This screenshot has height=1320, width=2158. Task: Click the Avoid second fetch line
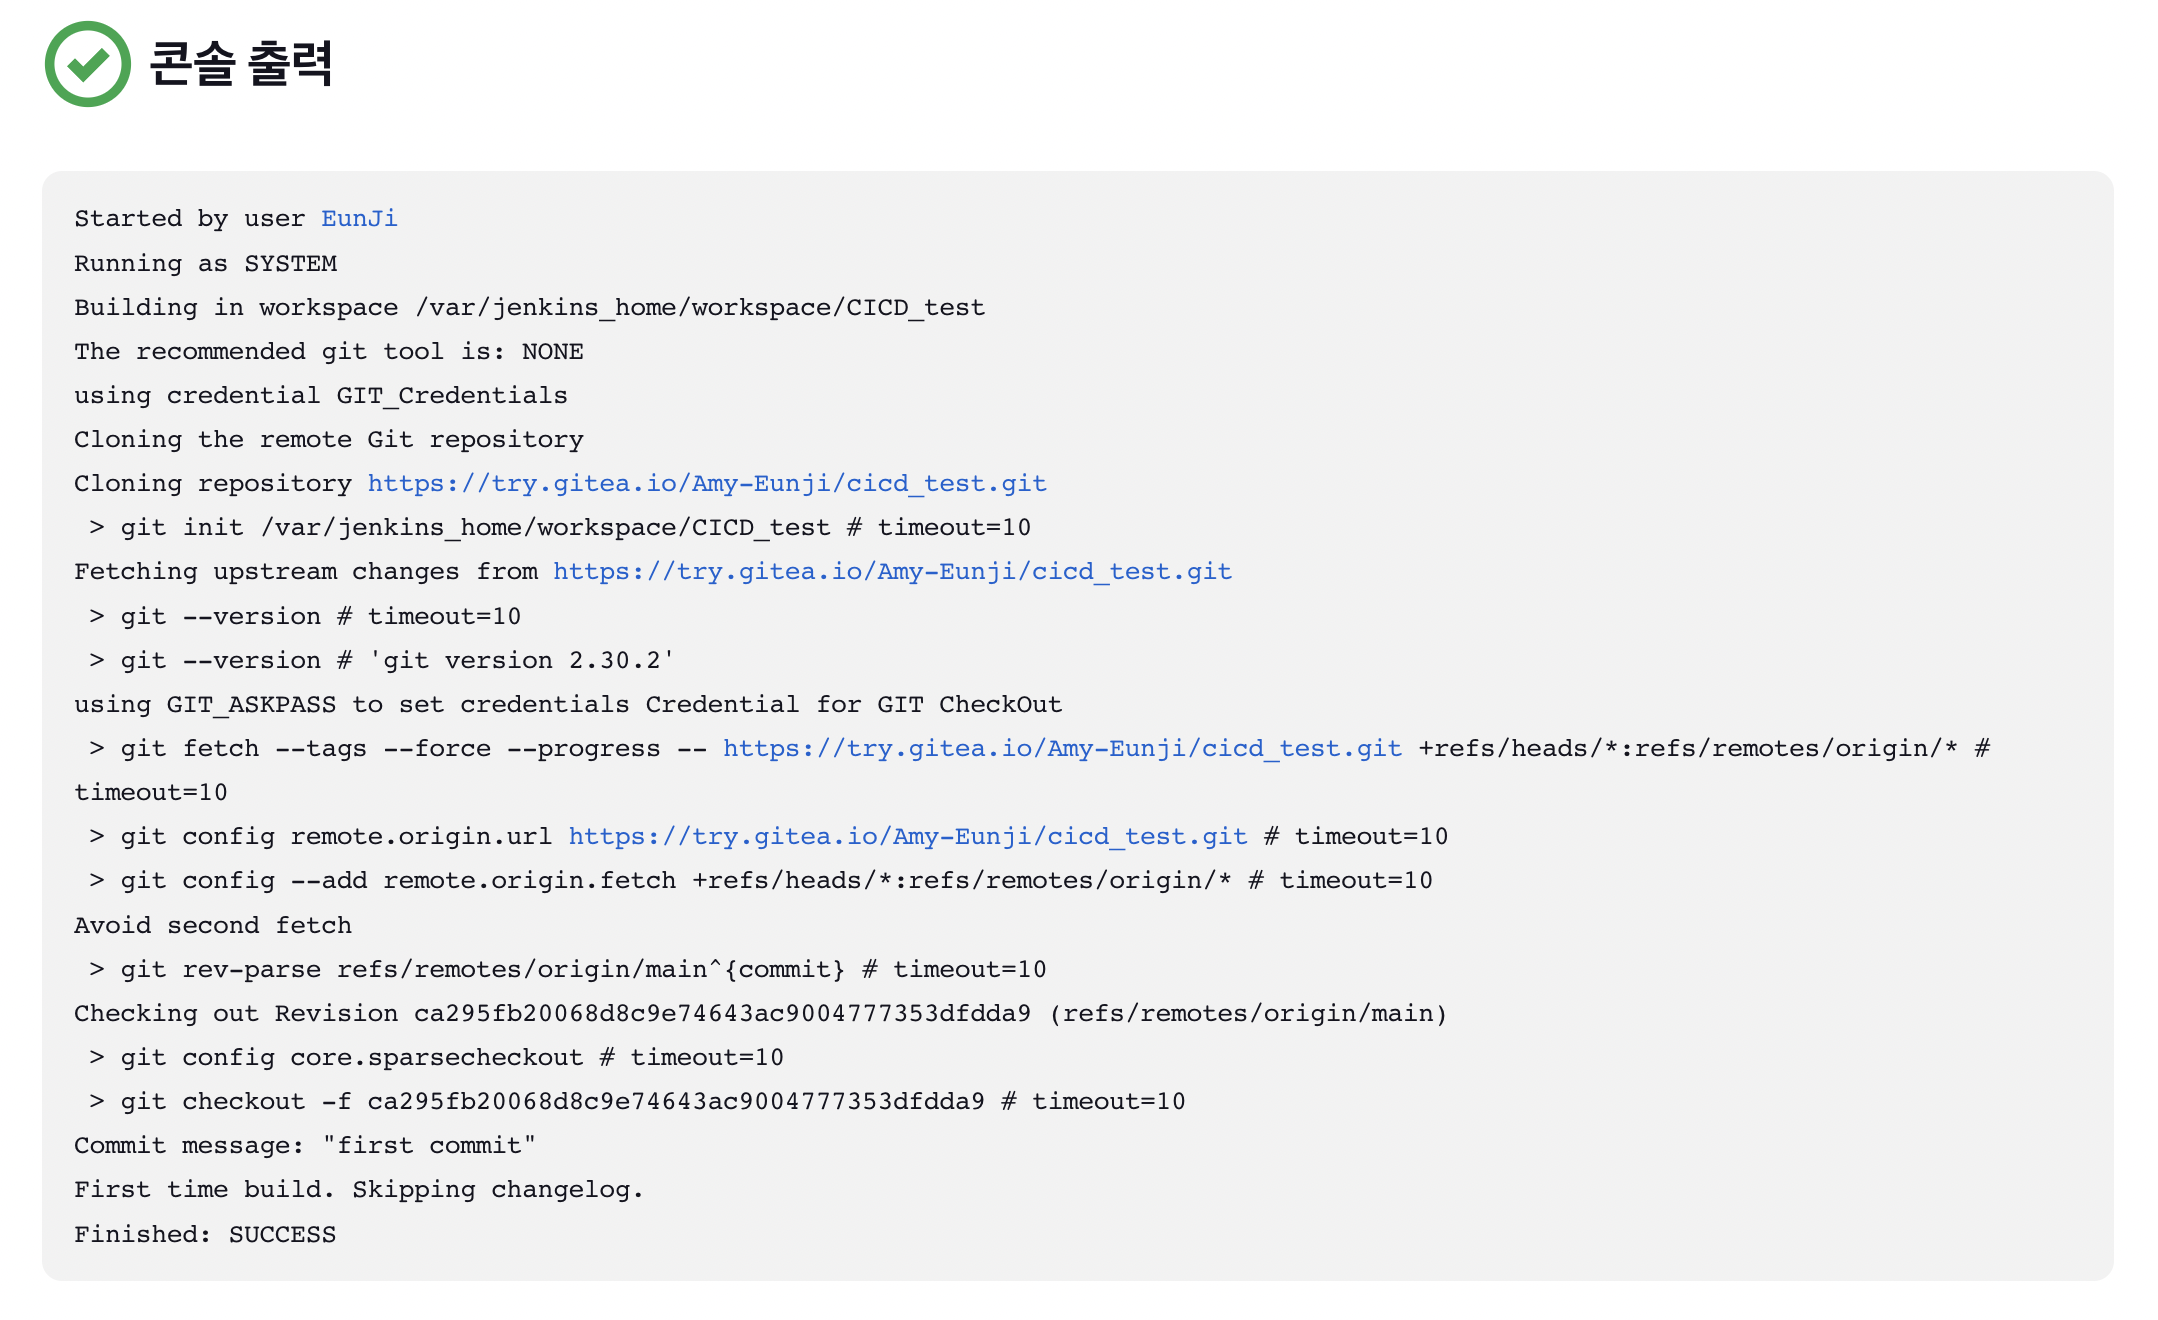(x=213, y=926)
